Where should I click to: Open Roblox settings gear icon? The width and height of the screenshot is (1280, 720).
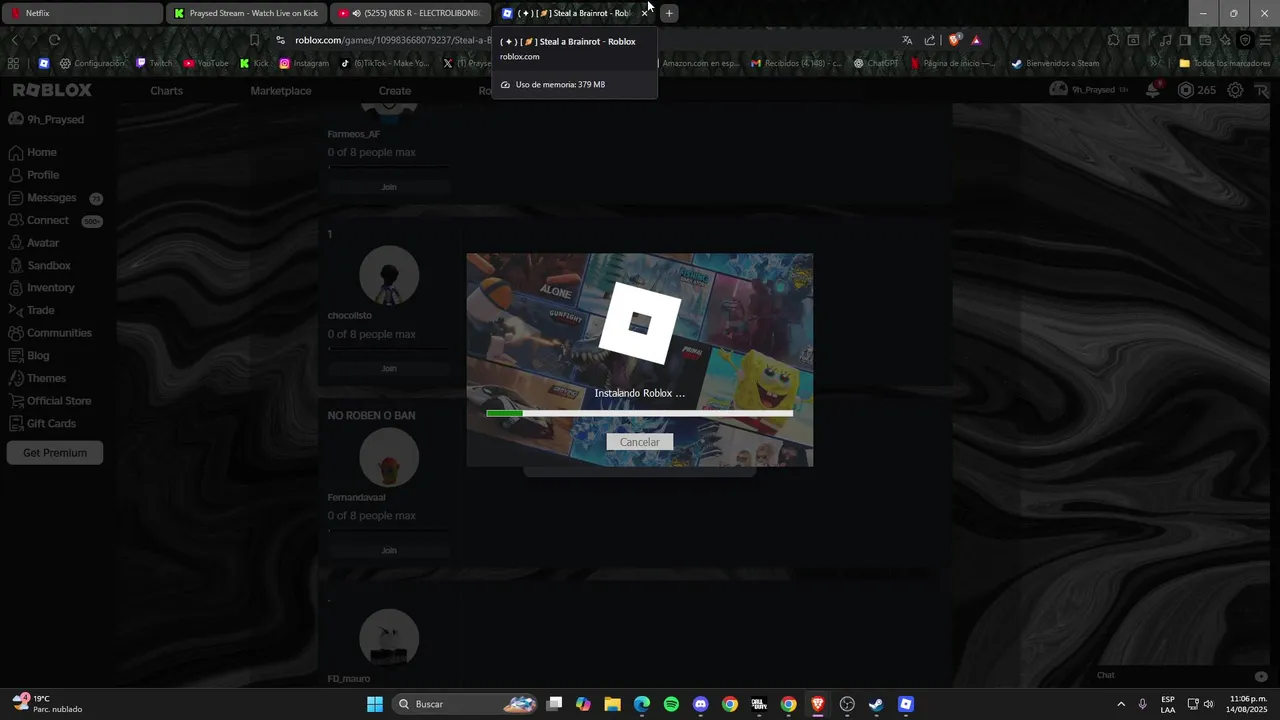click(1236, 90)
